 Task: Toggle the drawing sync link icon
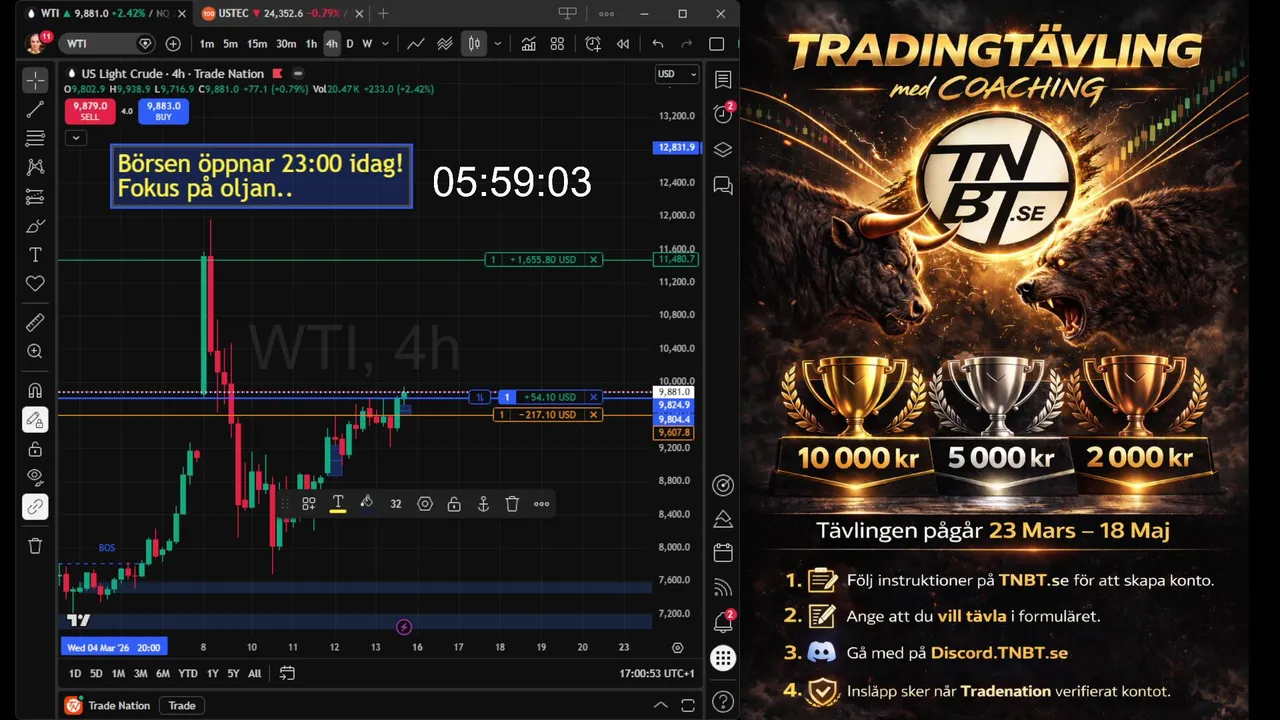35,507
